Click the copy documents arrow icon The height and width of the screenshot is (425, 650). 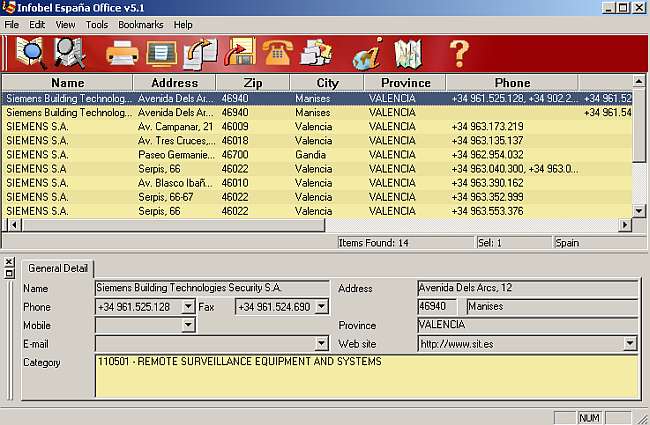tap(201, 53)
